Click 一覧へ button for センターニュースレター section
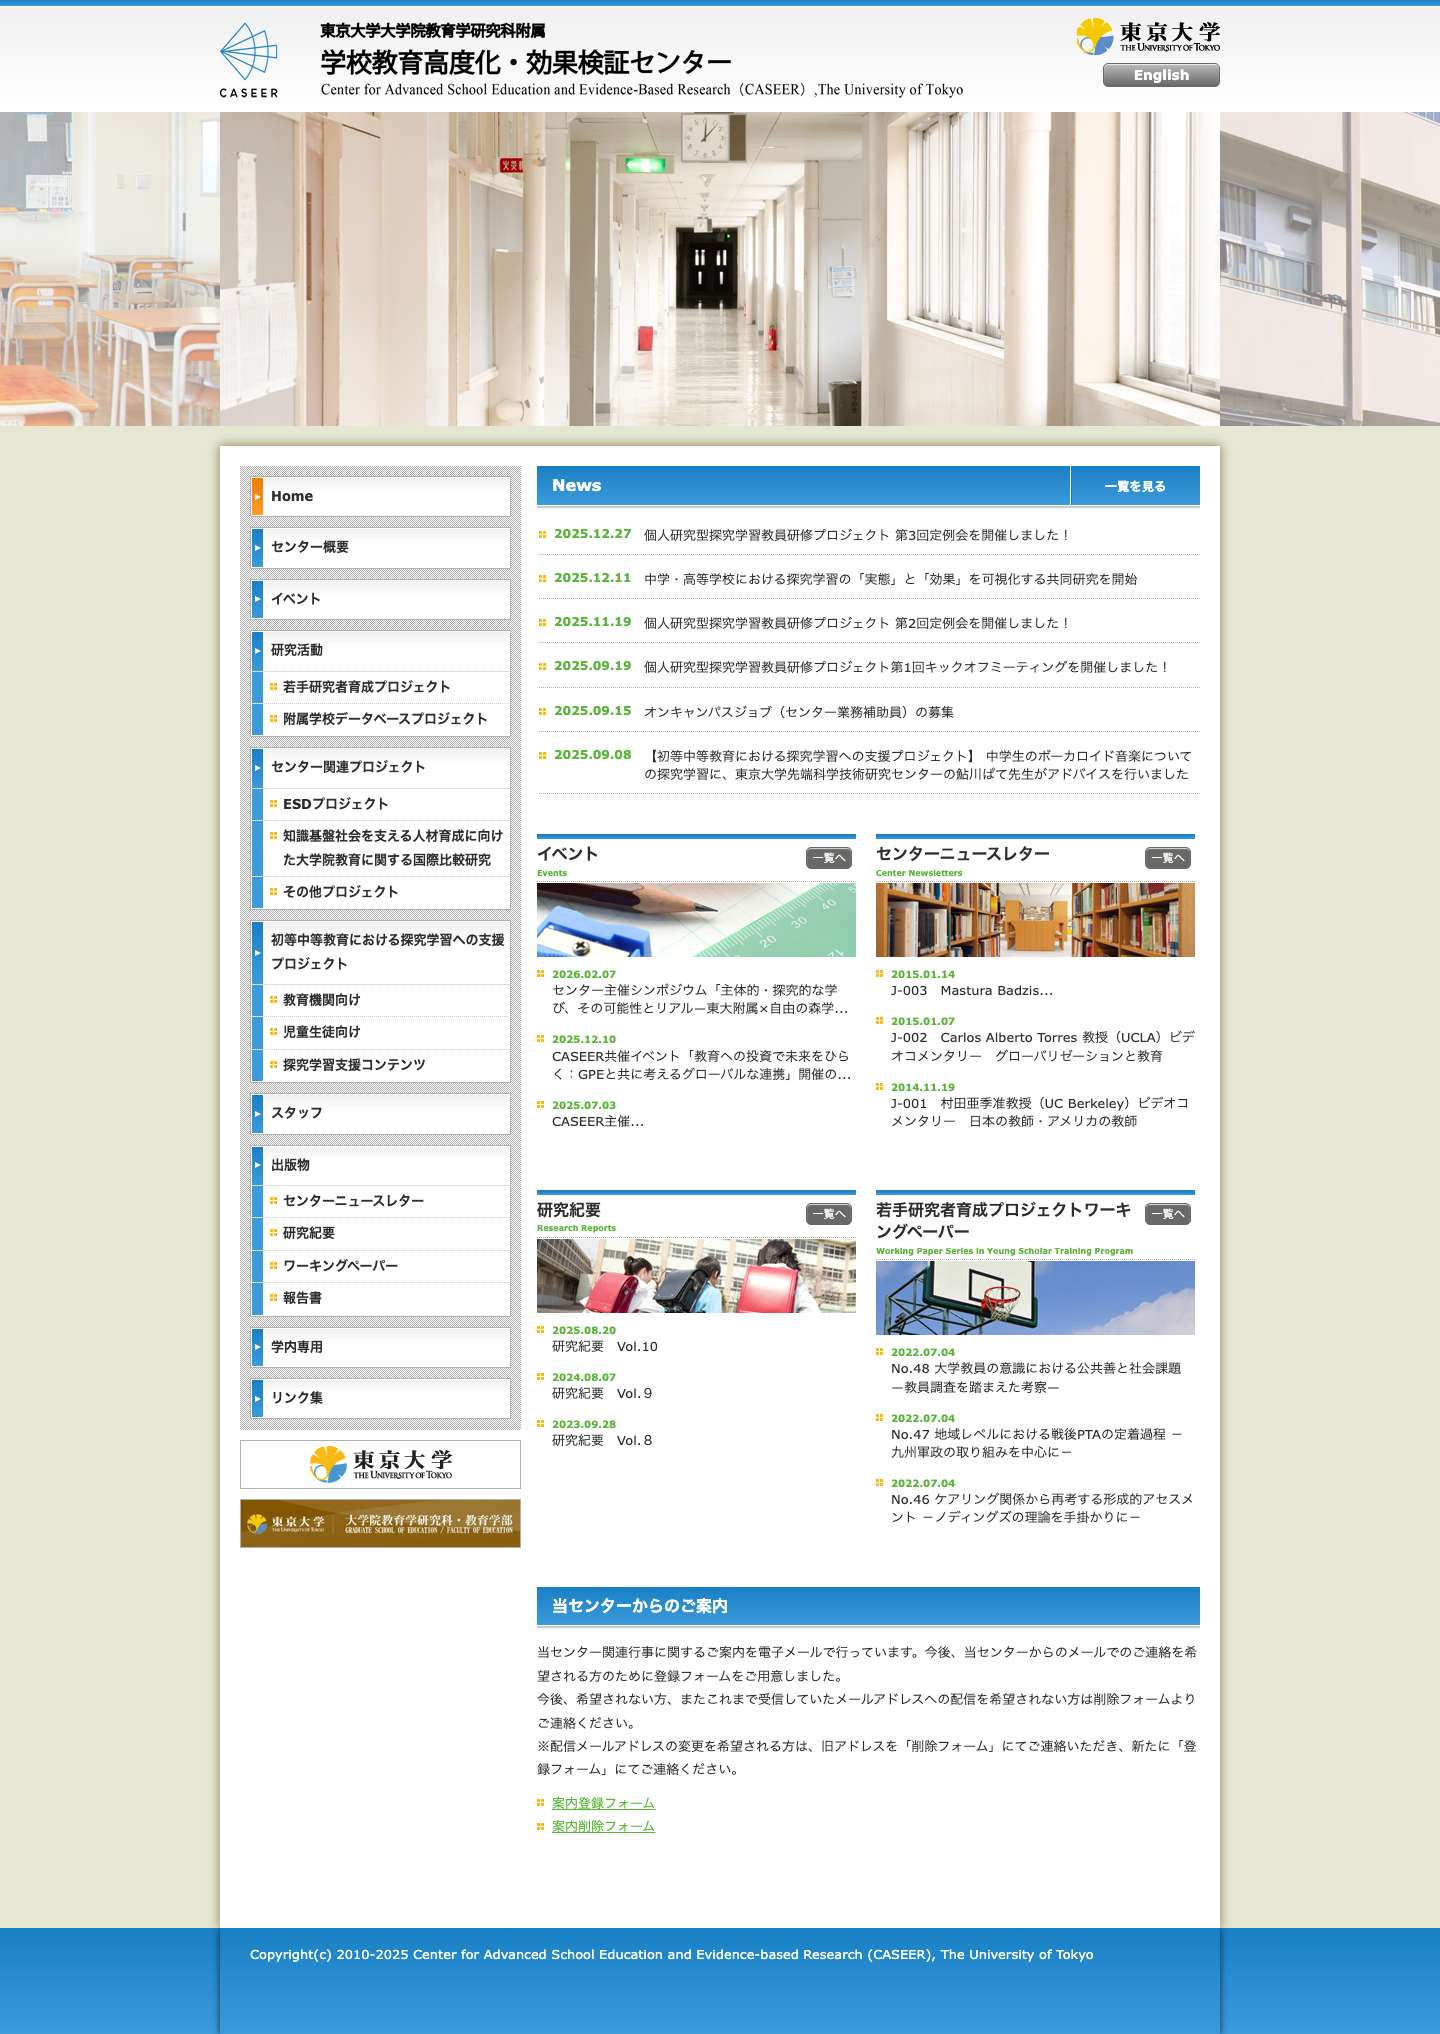 (x=1168, y=858)
